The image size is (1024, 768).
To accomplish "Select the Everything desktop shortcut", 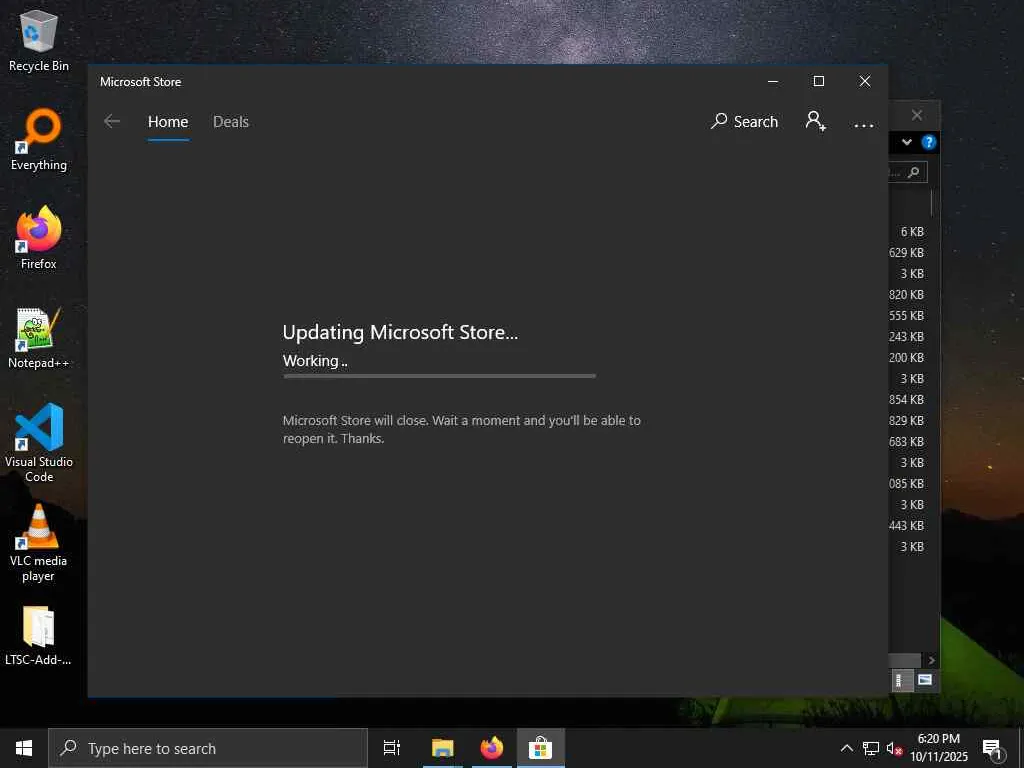I will coord(39,140).
